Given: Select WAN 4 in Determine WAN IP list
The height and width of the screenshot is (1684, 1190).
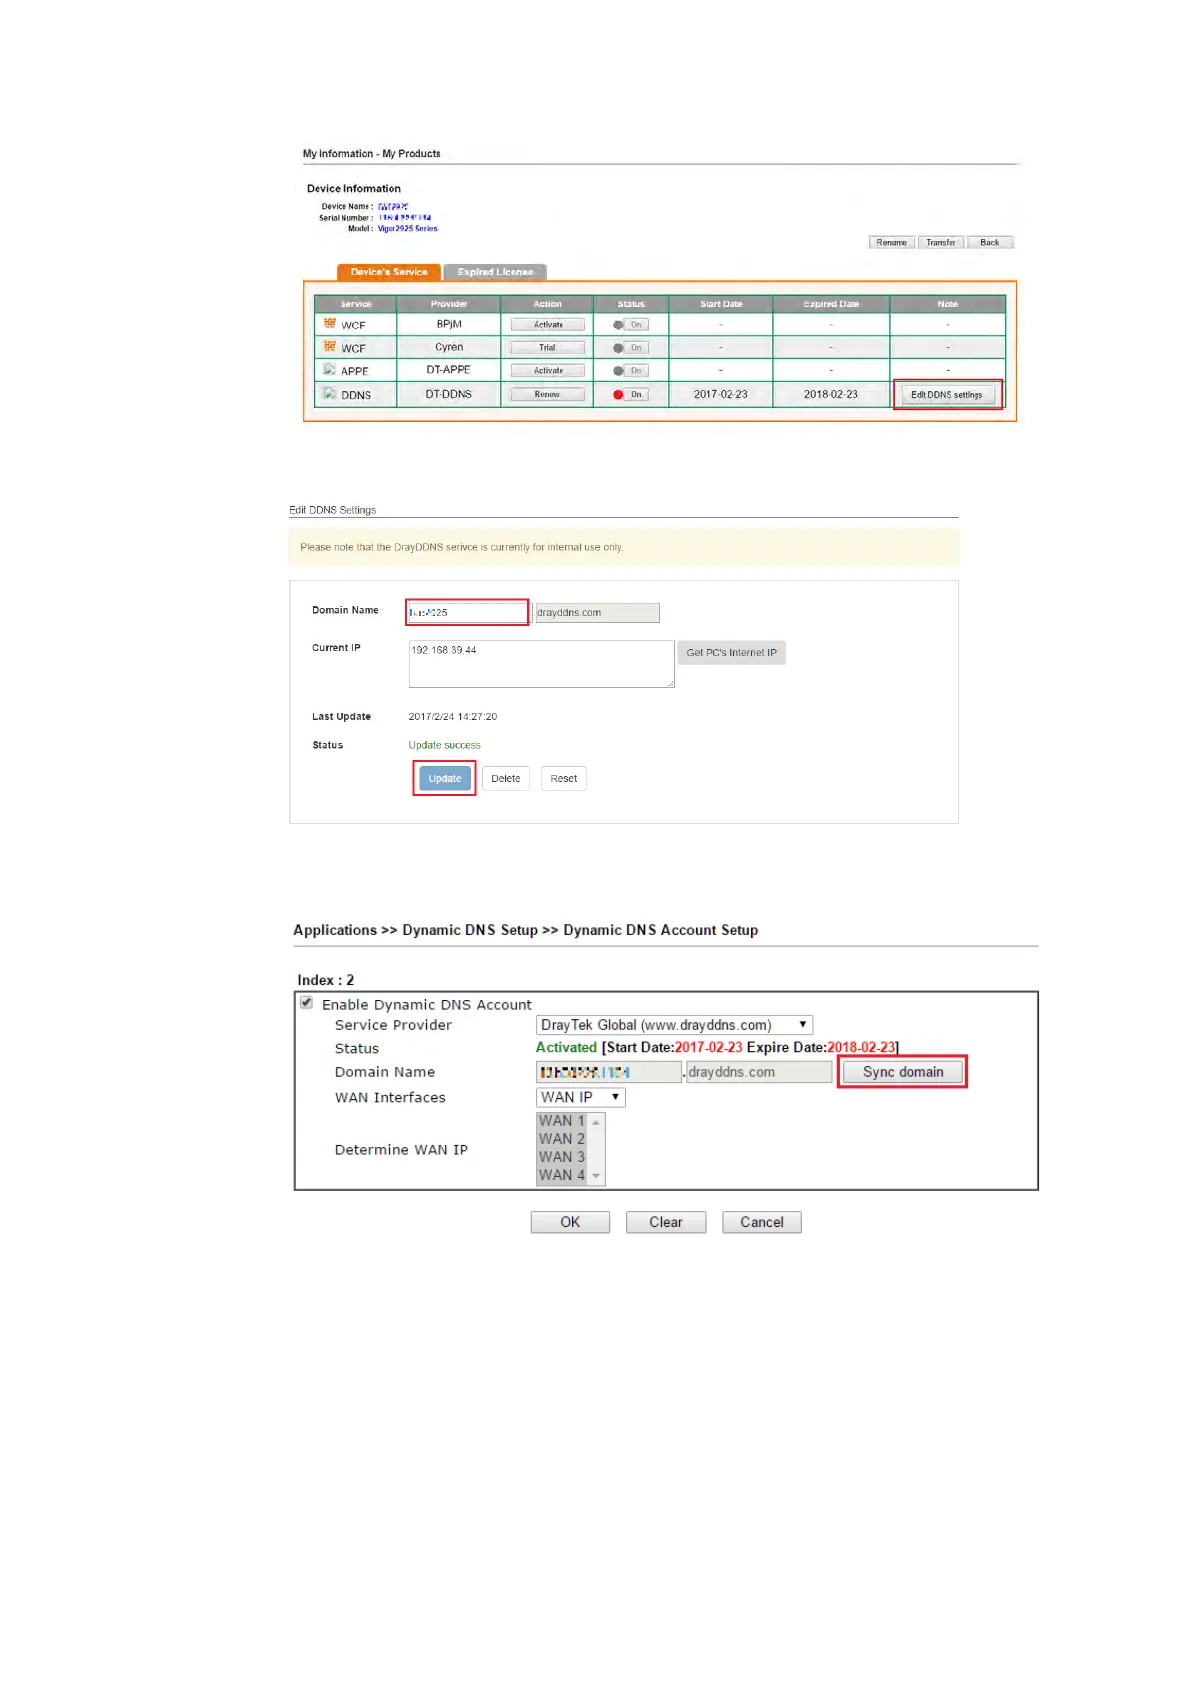Looking at the screenshot, I should (x=562, y=1175).
